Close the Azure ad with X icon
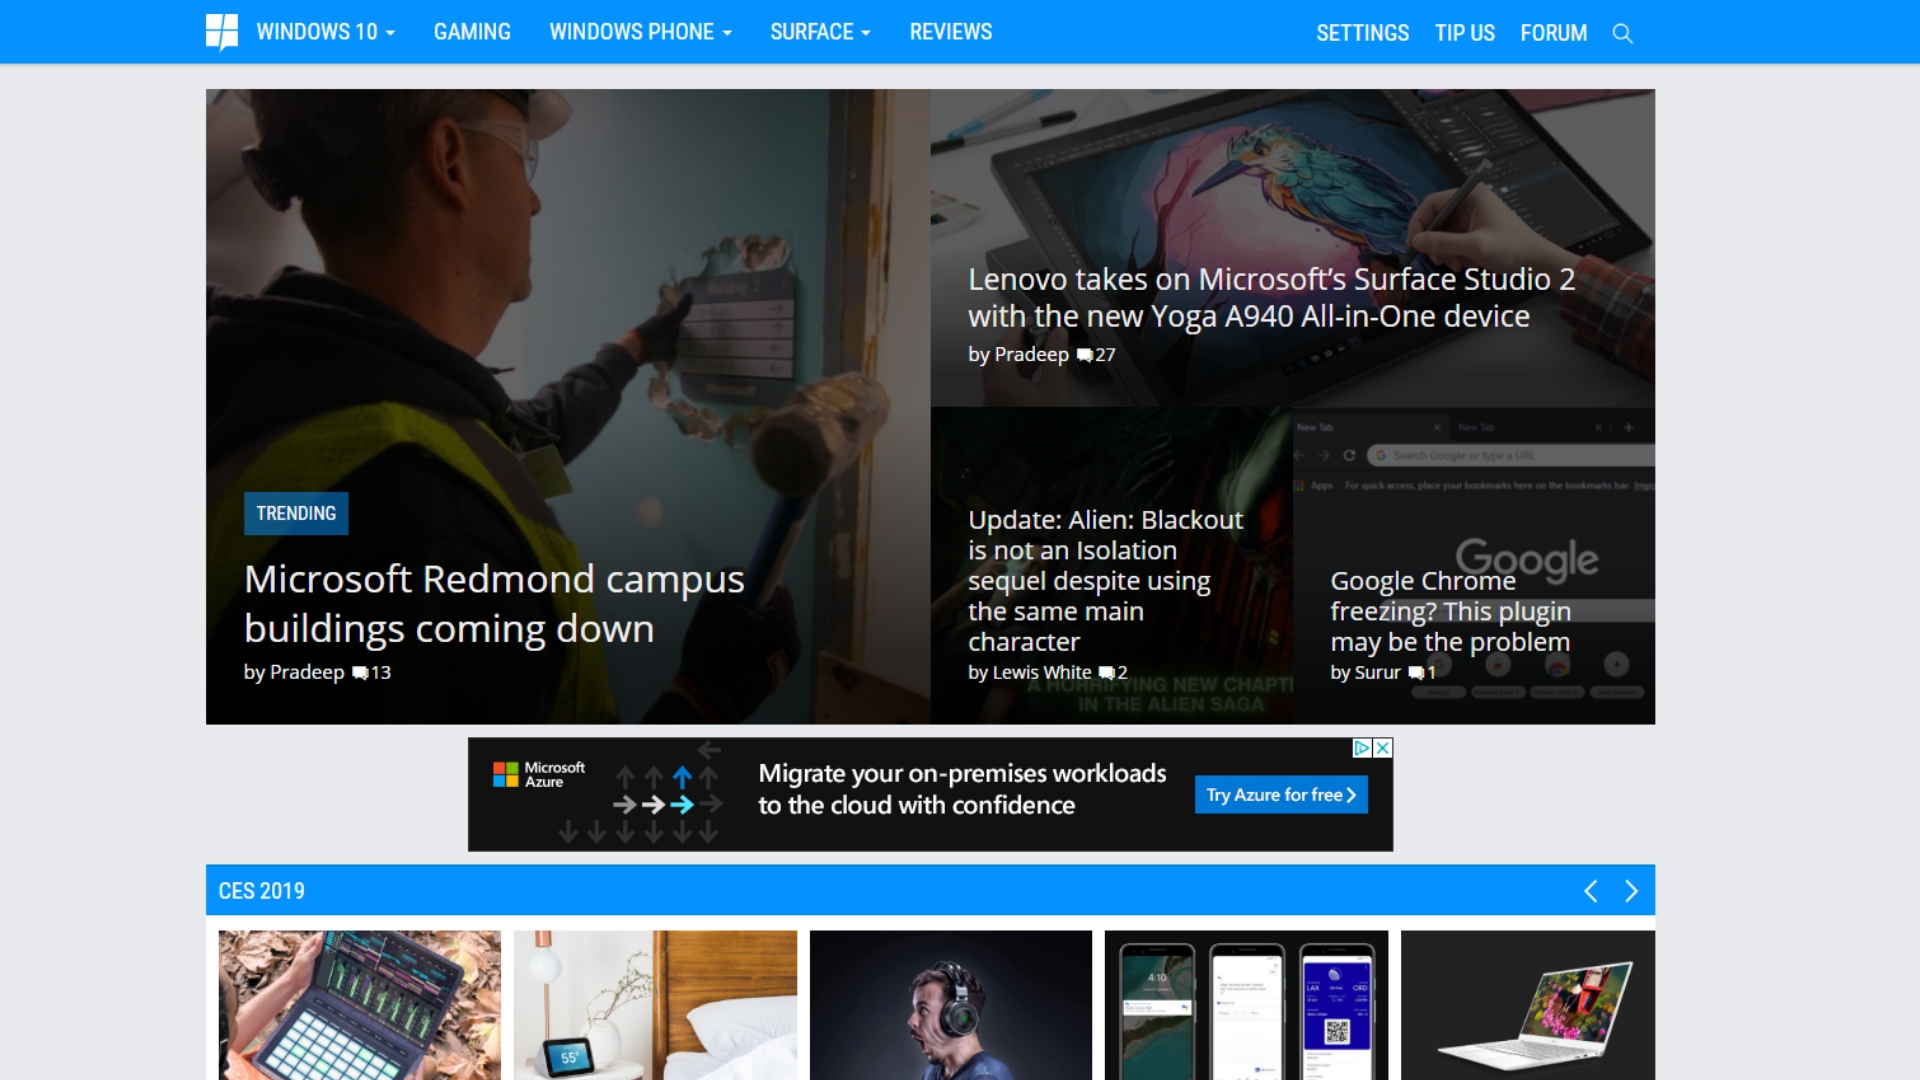 [1383, 748]
